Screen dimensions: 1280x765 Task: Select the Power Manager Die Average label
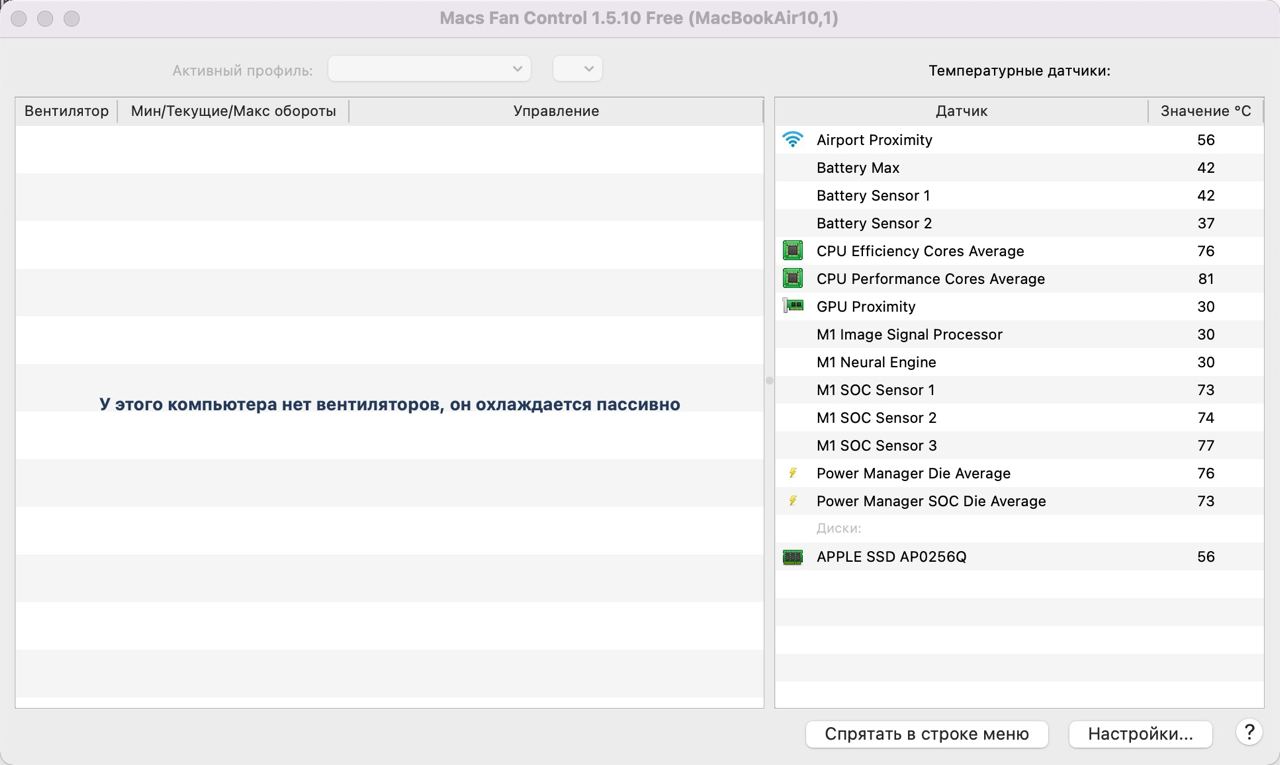click(913, 473)
